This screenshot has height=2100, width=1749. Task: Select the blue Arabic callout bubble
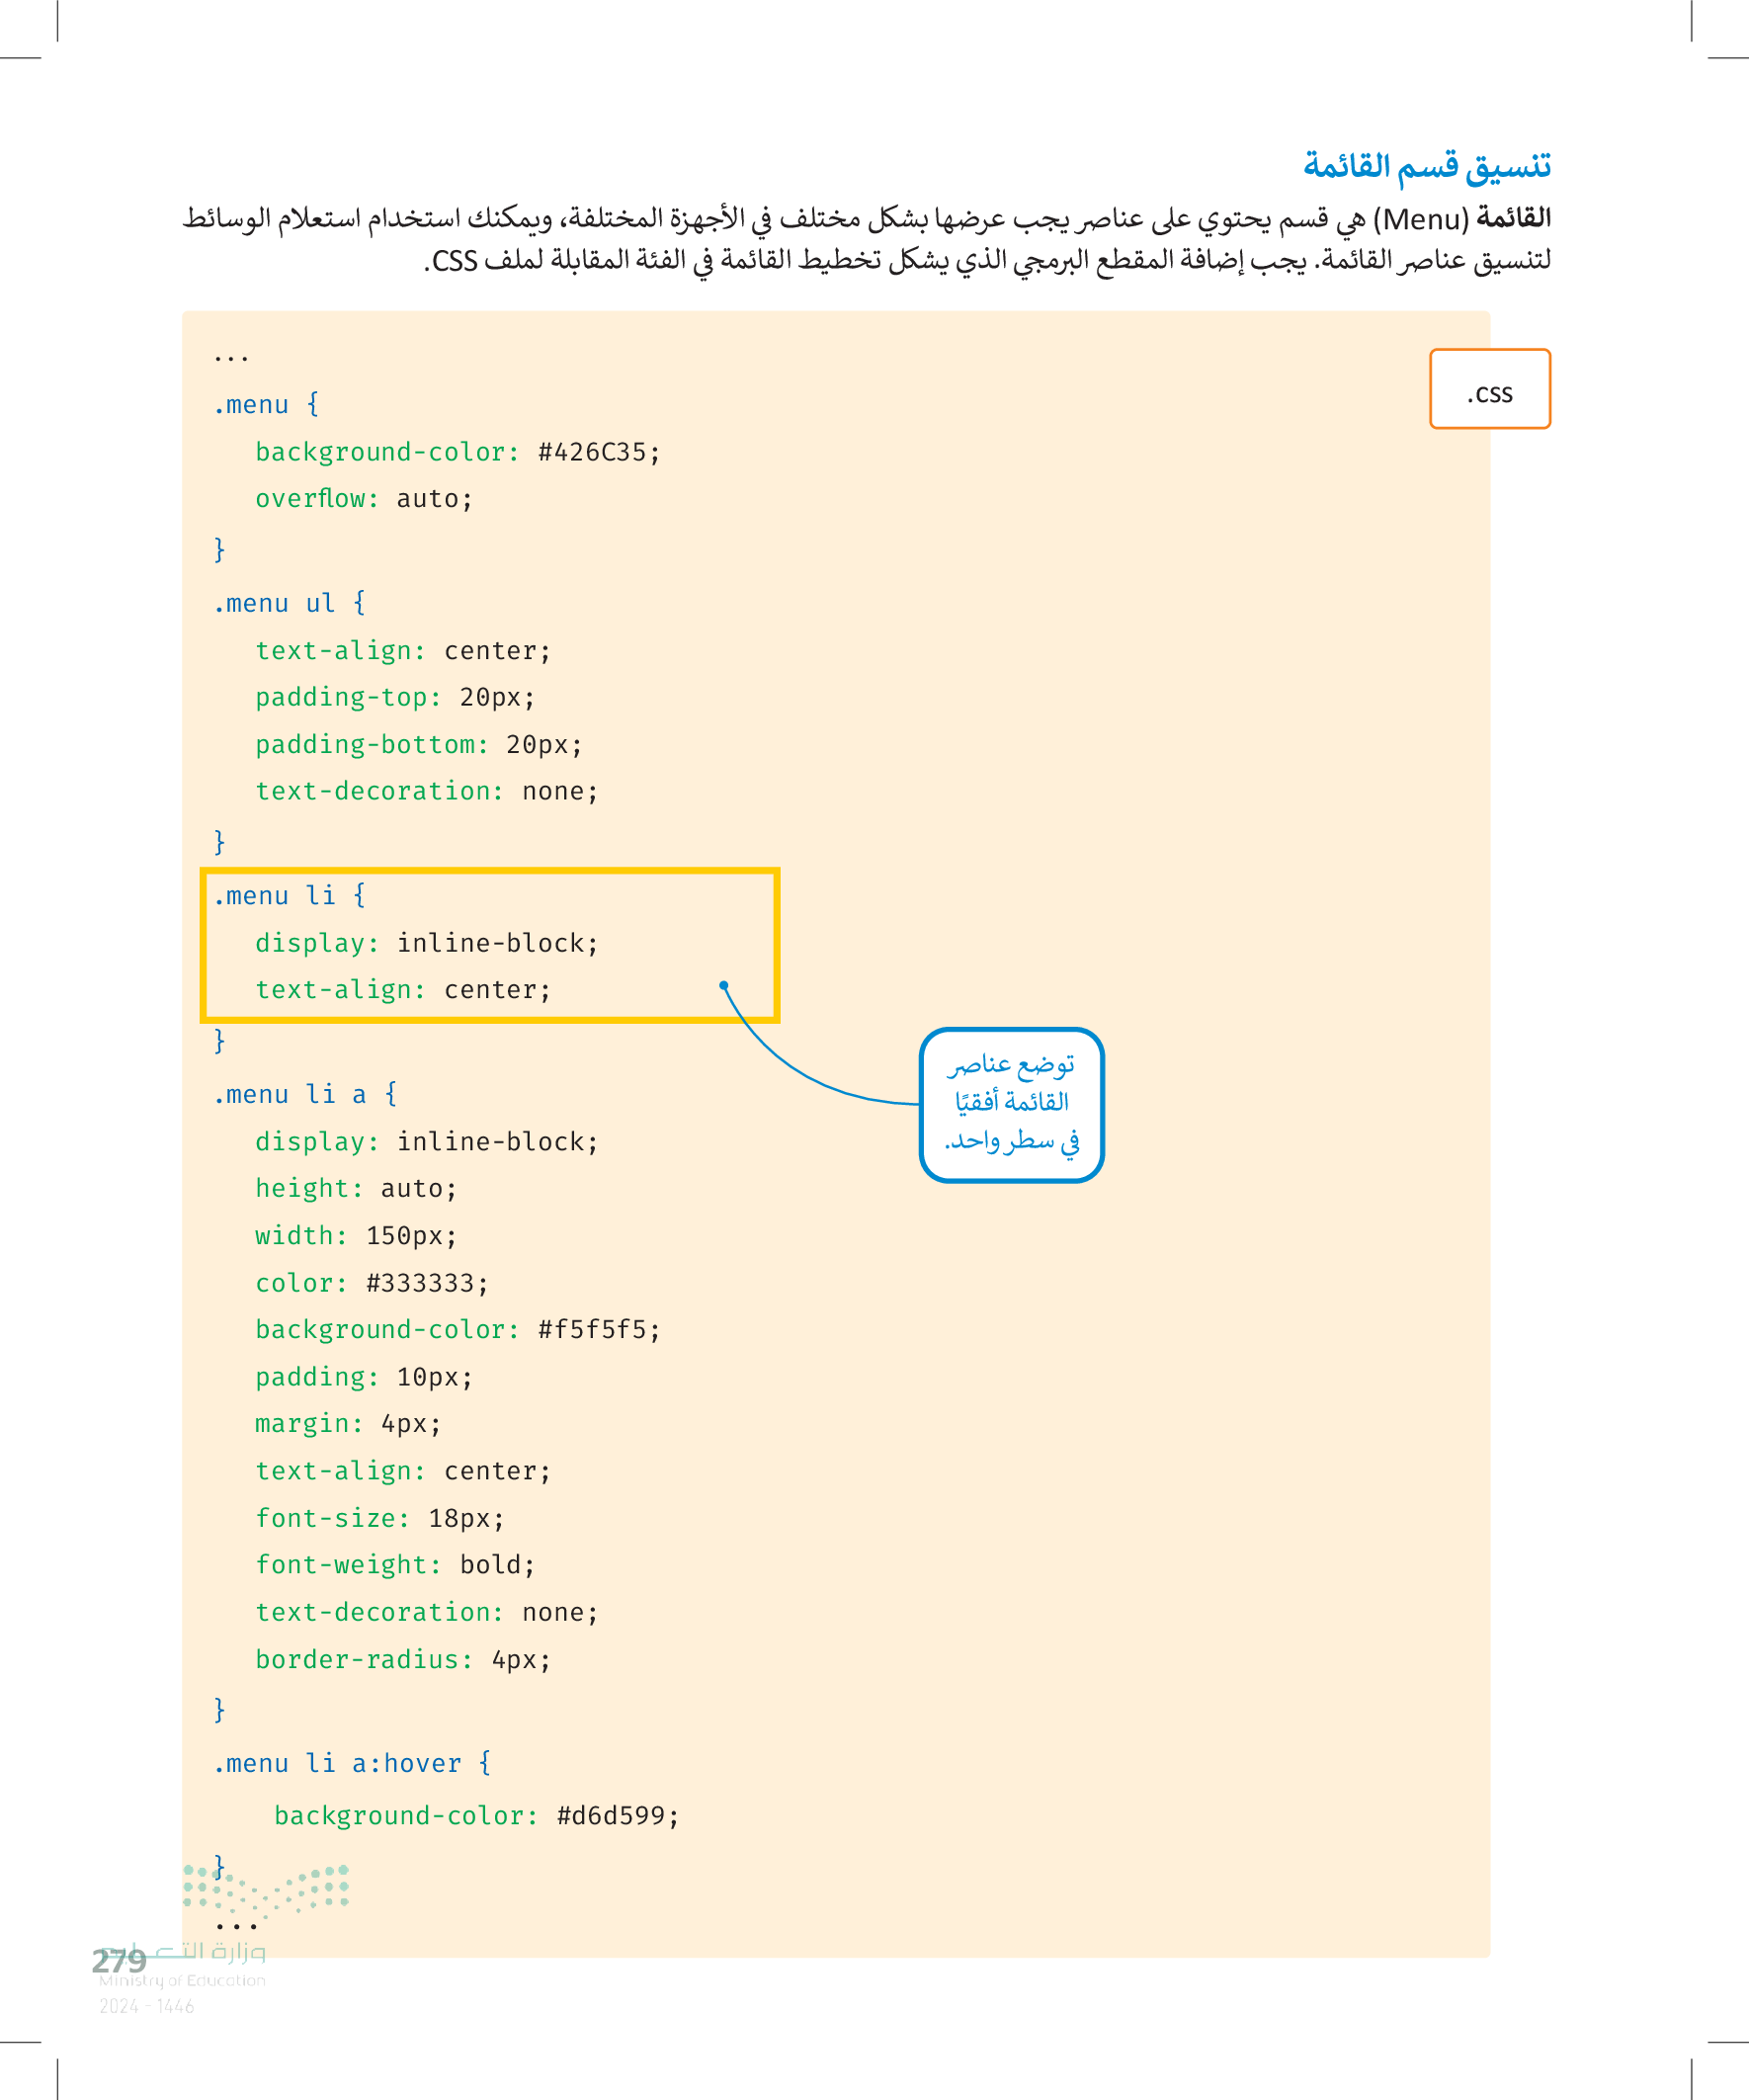coord(1011,1104)
